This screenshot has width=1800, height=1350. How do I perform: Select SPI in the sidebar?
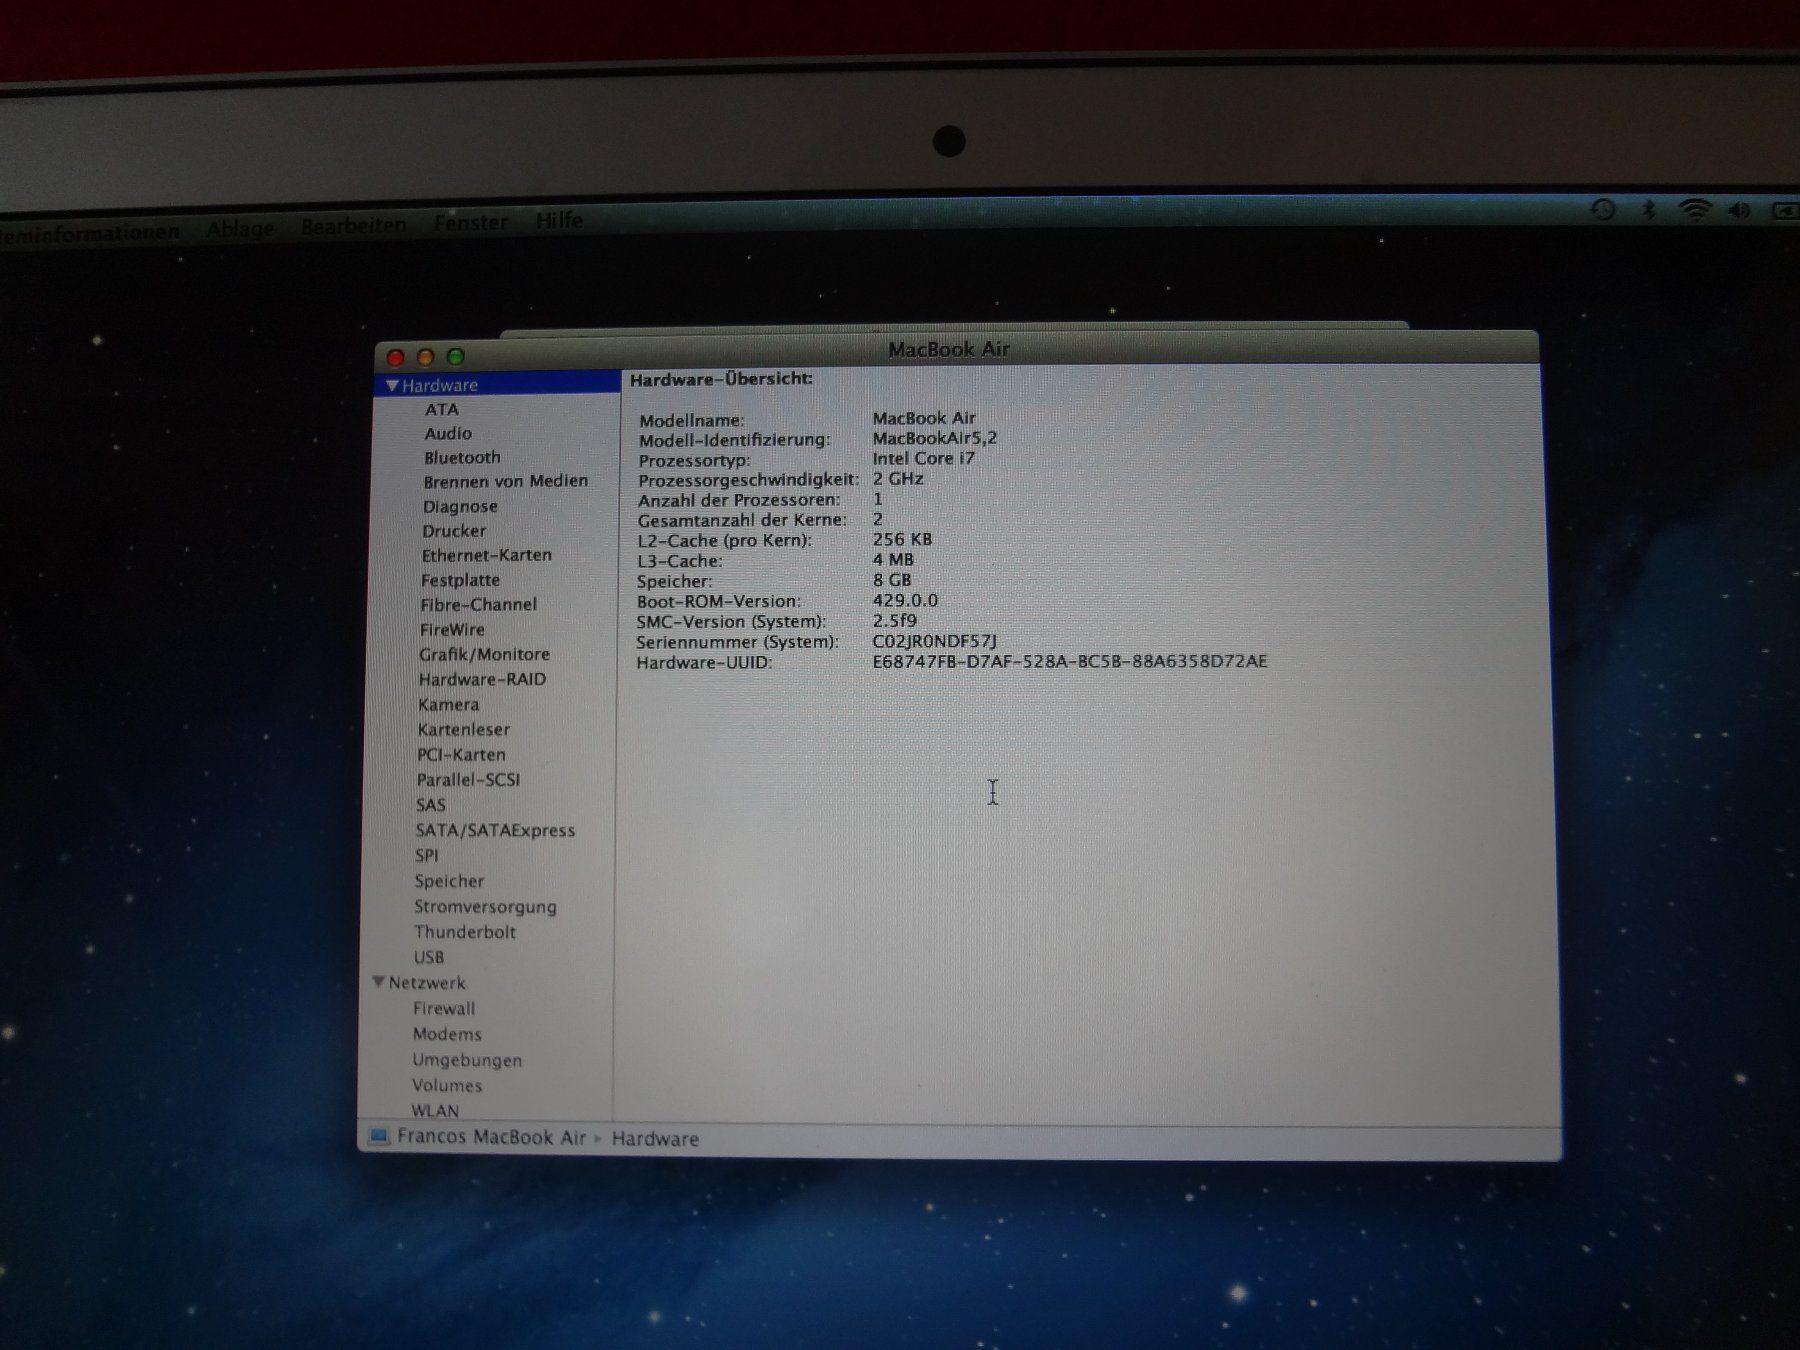click(426, 855)
